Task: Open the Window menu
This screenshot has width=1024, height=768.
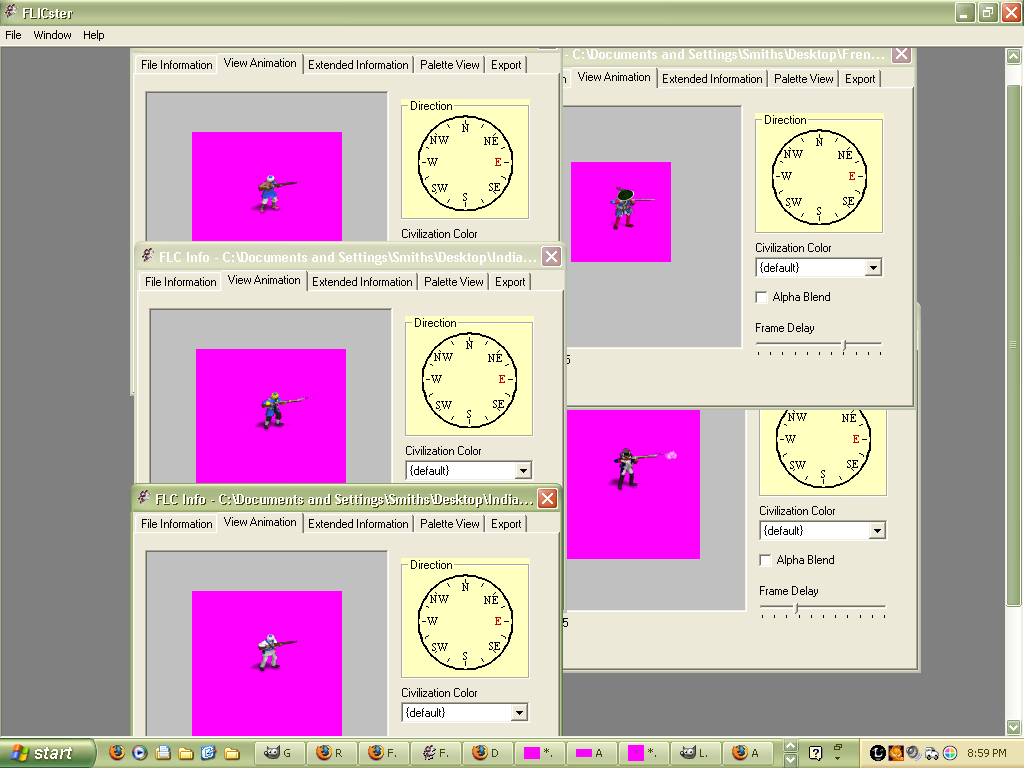Action: (52, 35)
